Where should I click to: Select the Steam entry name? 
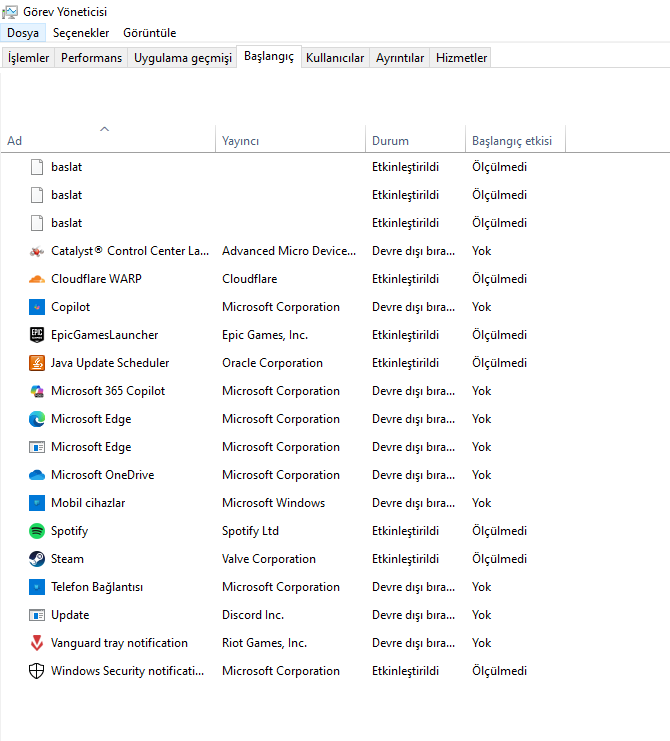(67, 559)
